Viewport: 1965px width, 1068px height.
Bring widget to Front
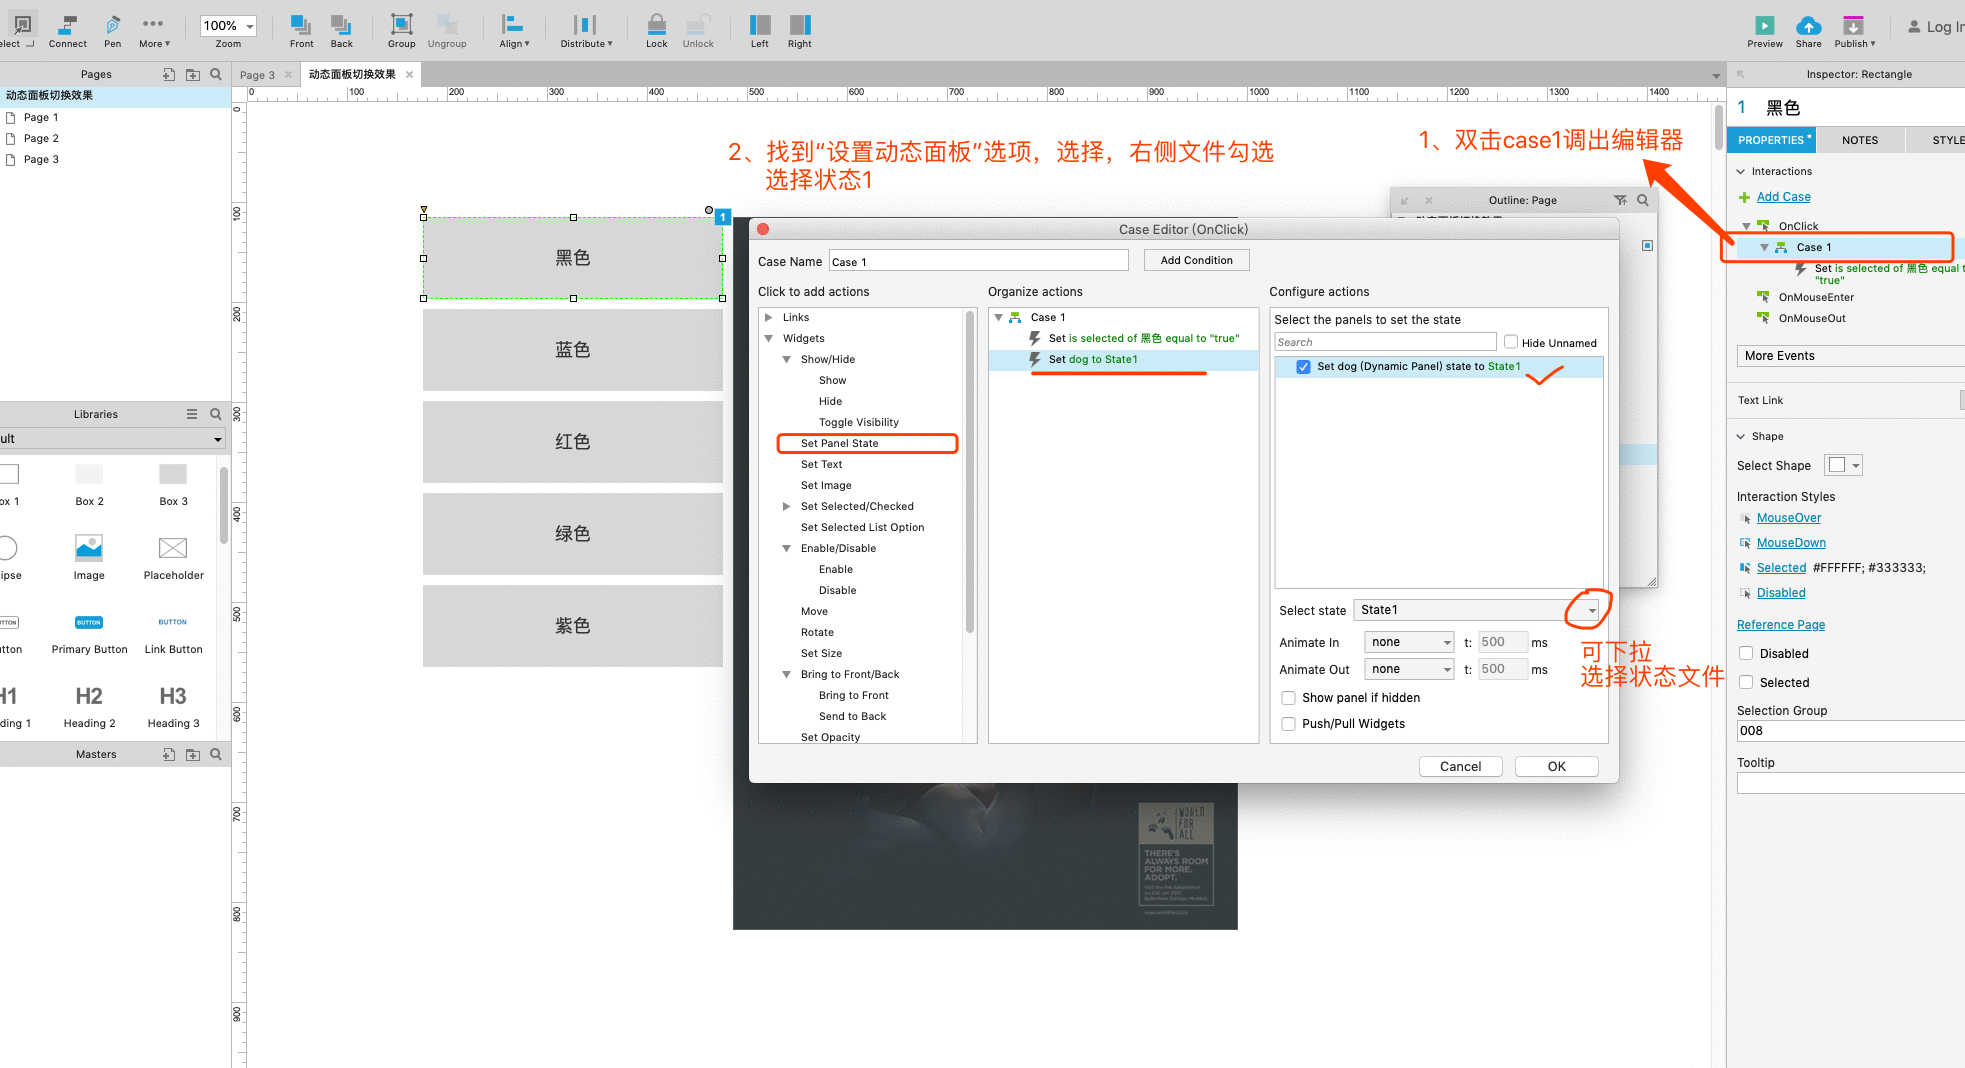(x=301, y=31)
